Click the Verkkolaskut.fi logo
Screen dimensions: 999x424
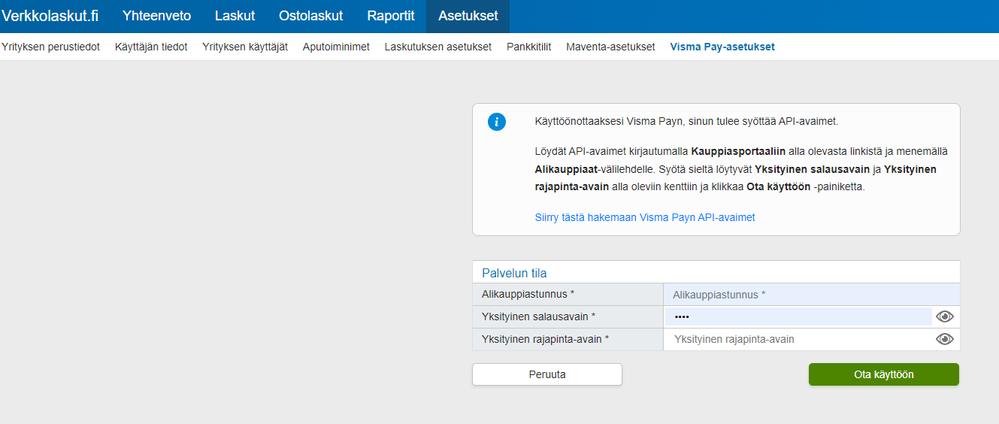click(50, 16)
